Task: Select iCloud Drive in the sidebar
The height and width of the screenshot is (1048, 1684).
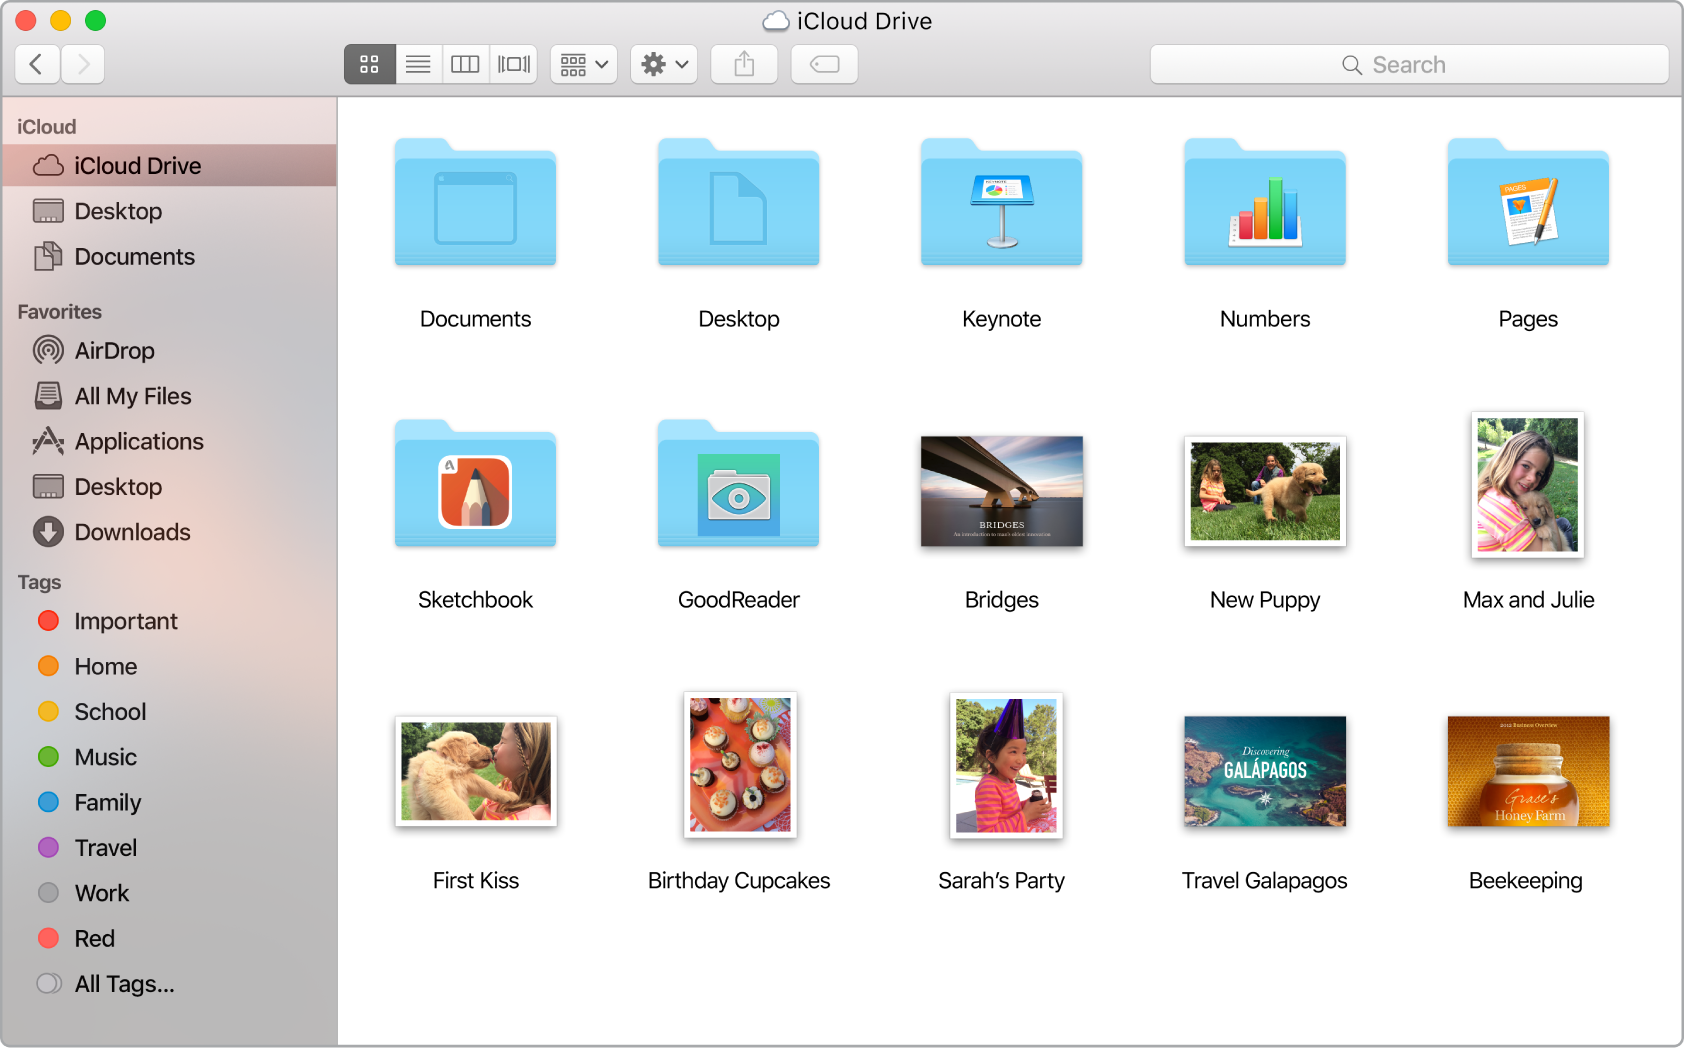Action: [x=169, y=166]
